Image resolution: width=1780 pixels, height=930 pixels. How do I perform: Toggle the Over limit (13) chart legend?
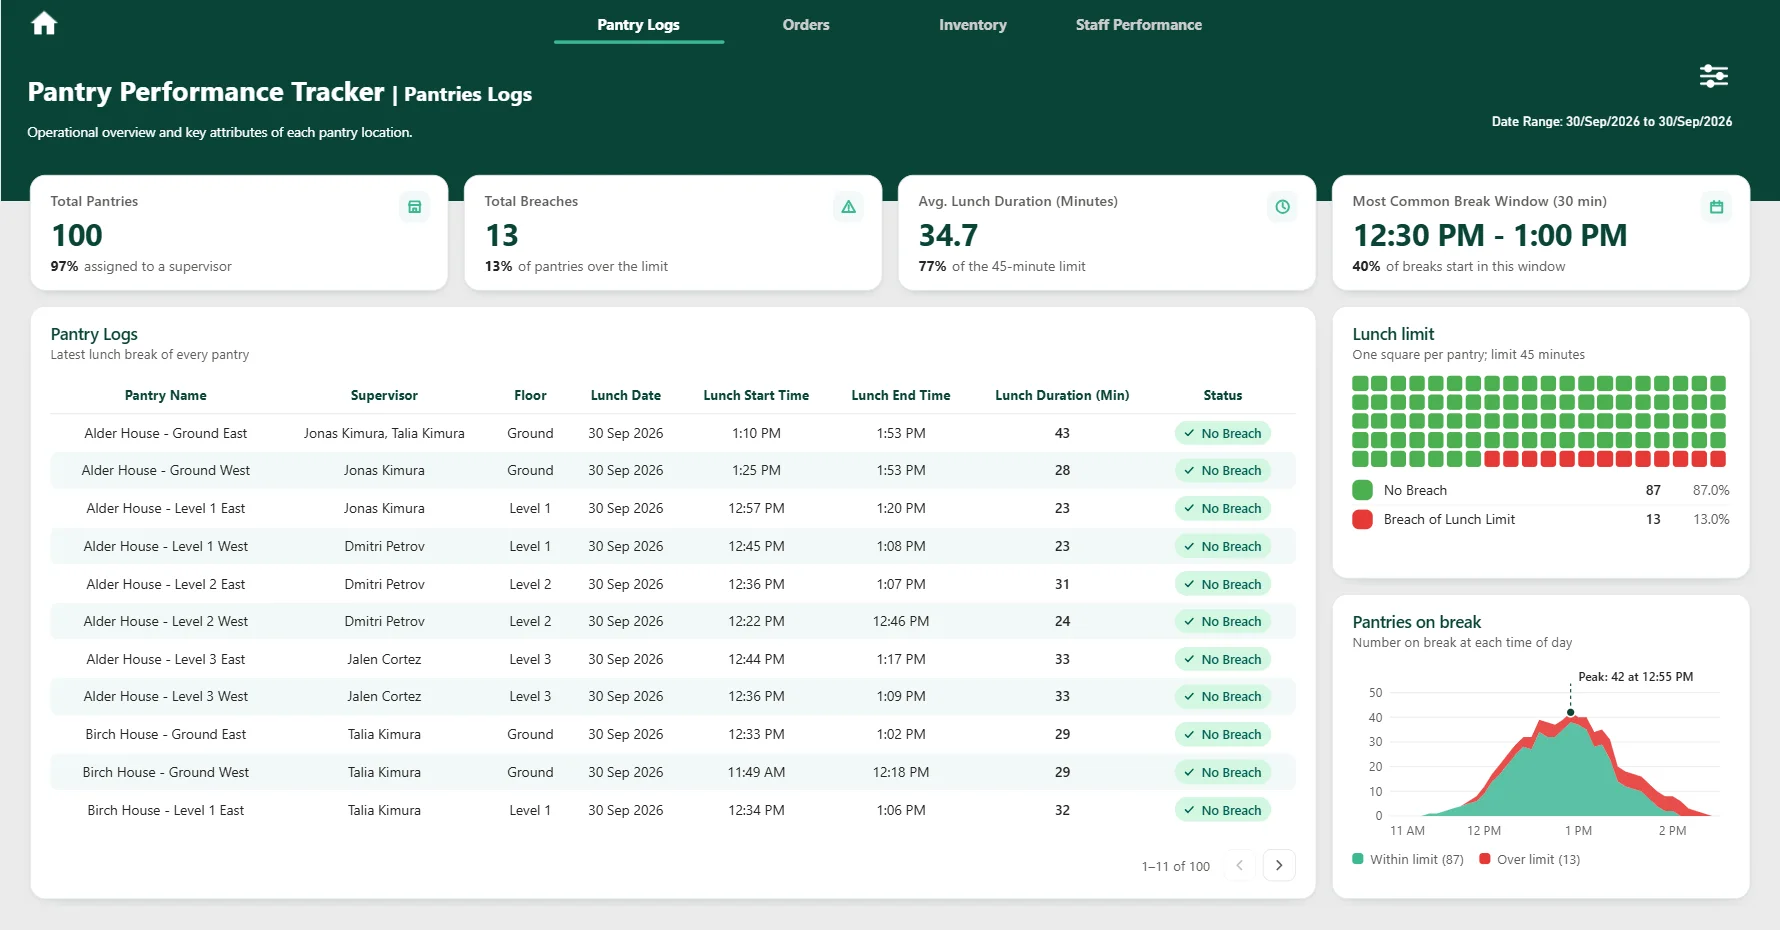[x=1530, y=859]
